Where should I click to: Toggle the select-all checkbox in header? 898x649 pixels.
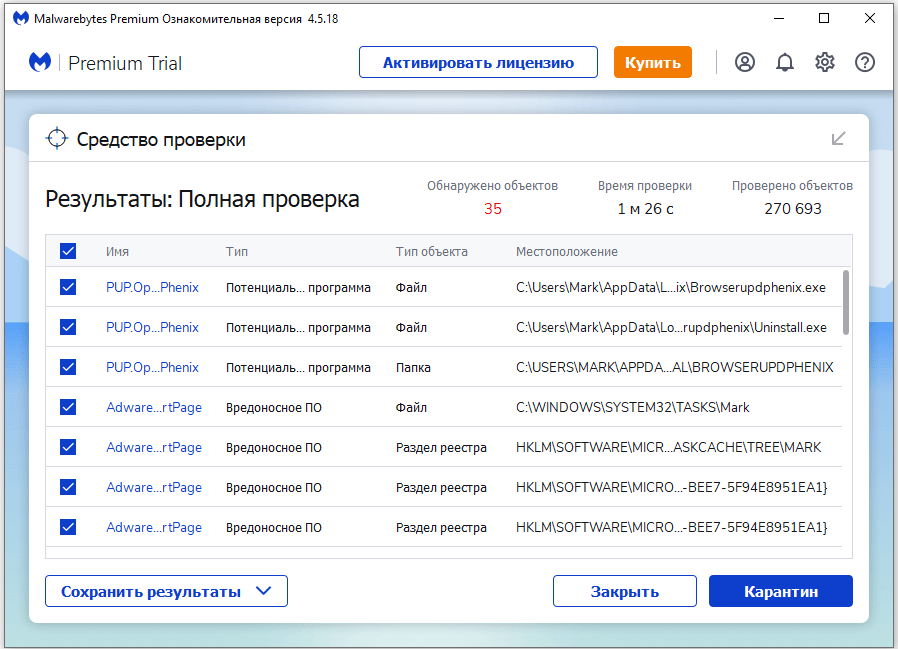coord(68,251)
